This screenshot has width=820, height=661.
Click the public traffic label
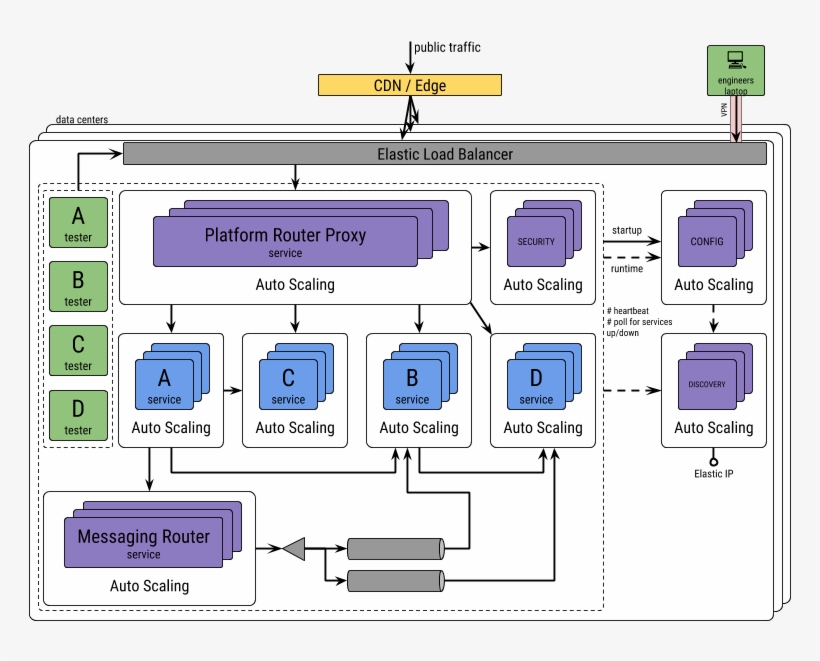tap(447, 47)
